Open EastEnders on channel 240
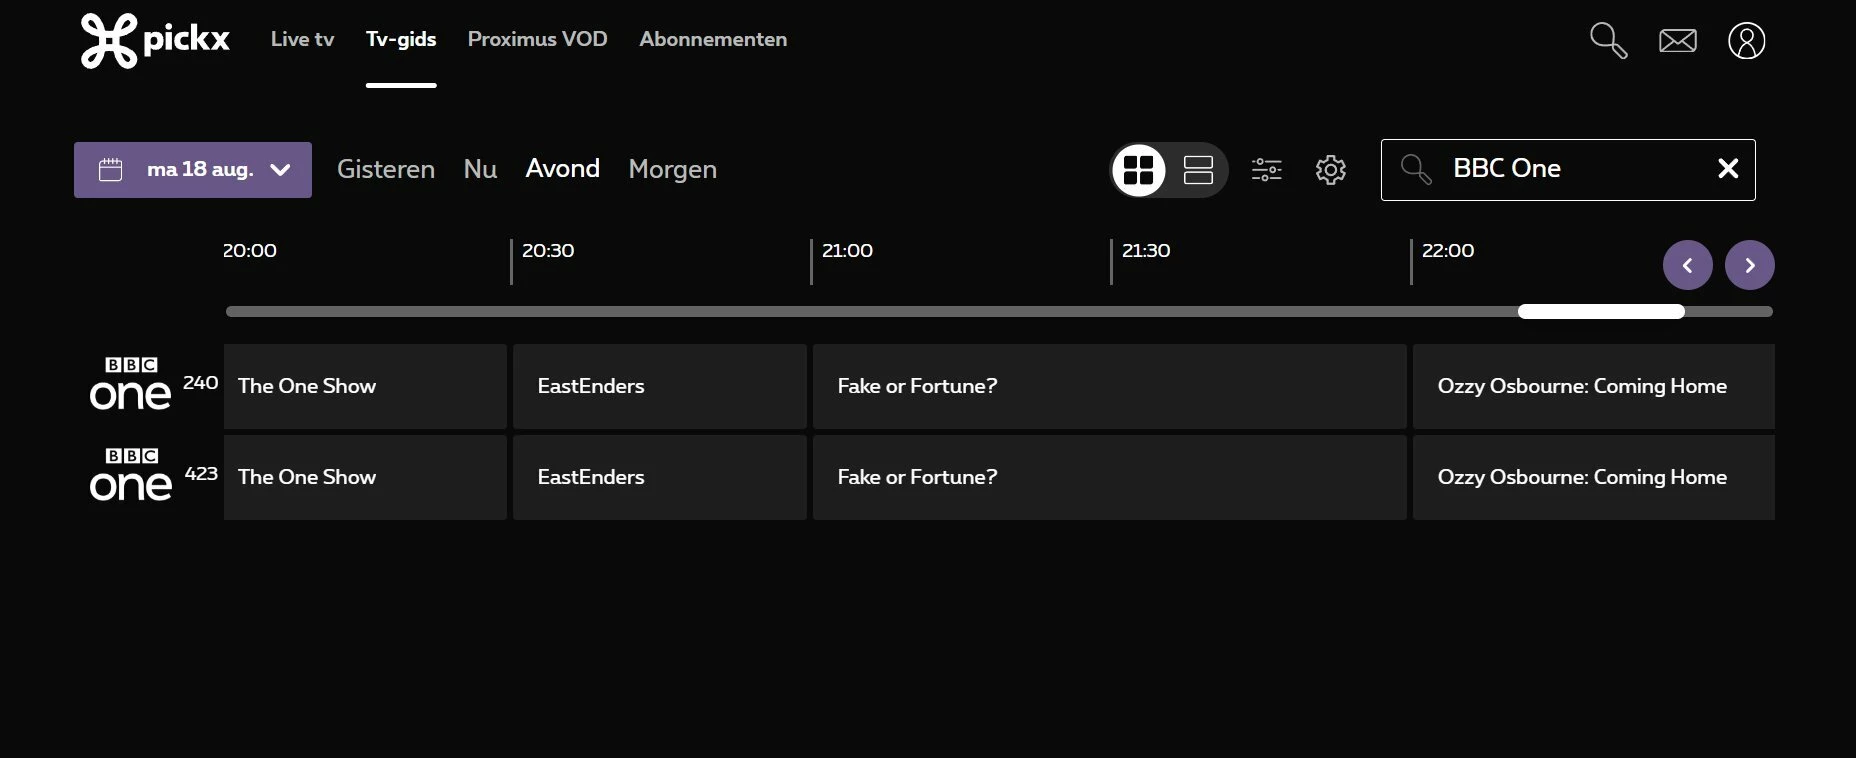Viewport: 1856px width, 758px height. (660, 387)
